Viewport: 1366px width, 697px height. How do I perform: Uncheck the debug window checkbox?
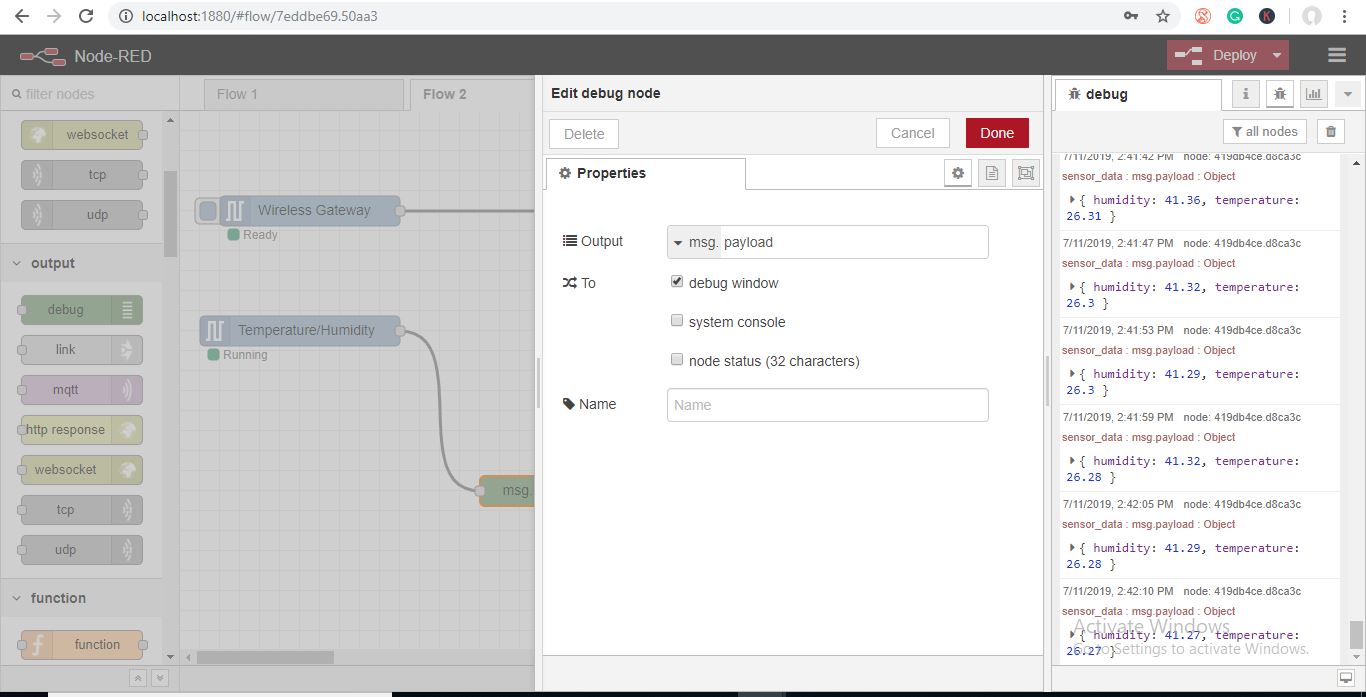click(677, 282)
